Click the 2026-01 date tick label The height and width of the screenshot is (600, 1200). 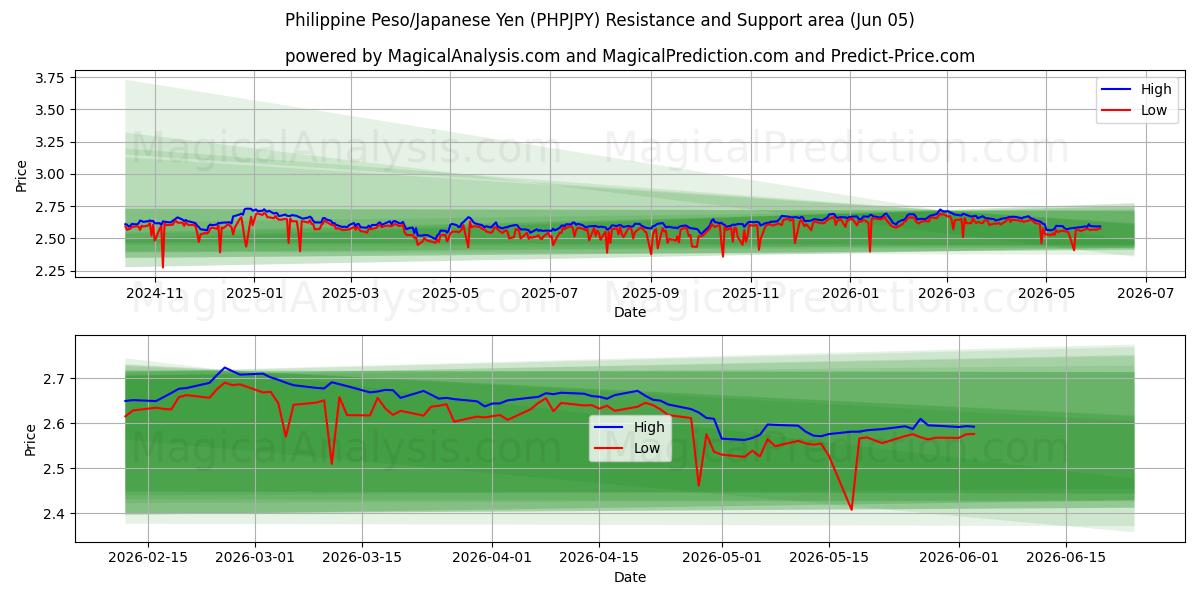850,293
